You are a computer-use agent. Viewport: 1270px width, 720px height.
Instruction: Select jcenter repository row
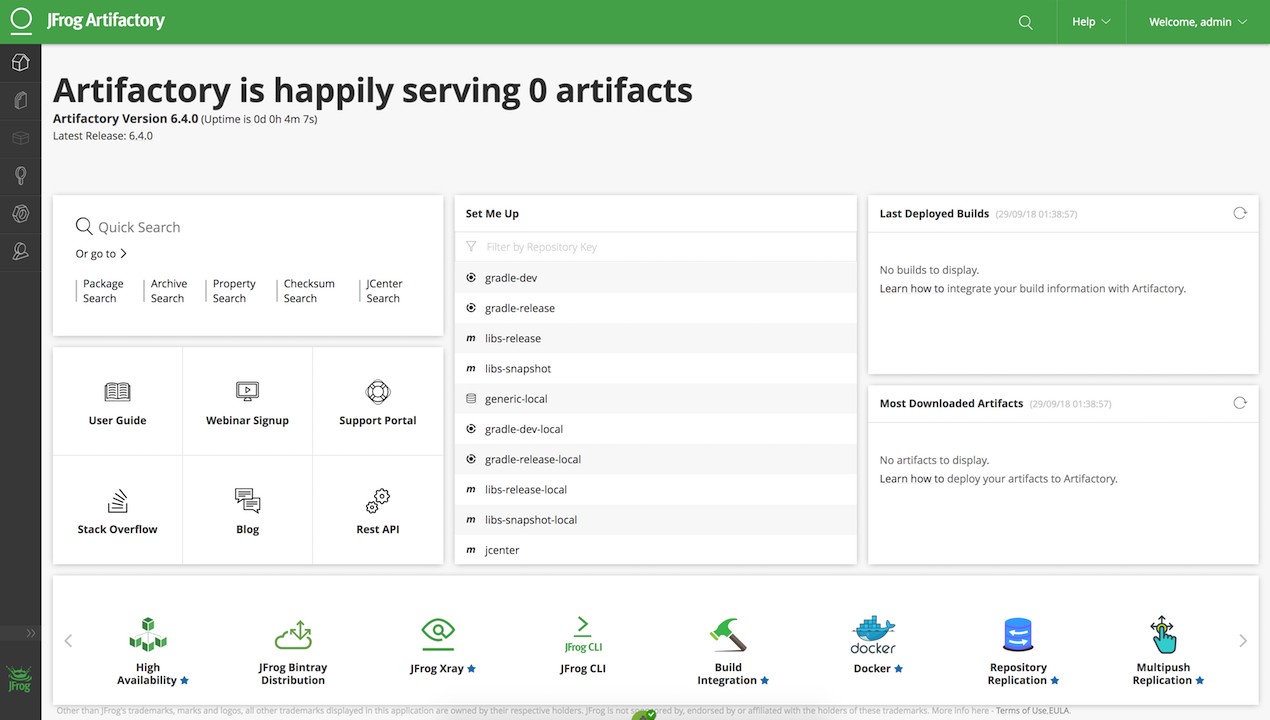(x=656, y=550)
